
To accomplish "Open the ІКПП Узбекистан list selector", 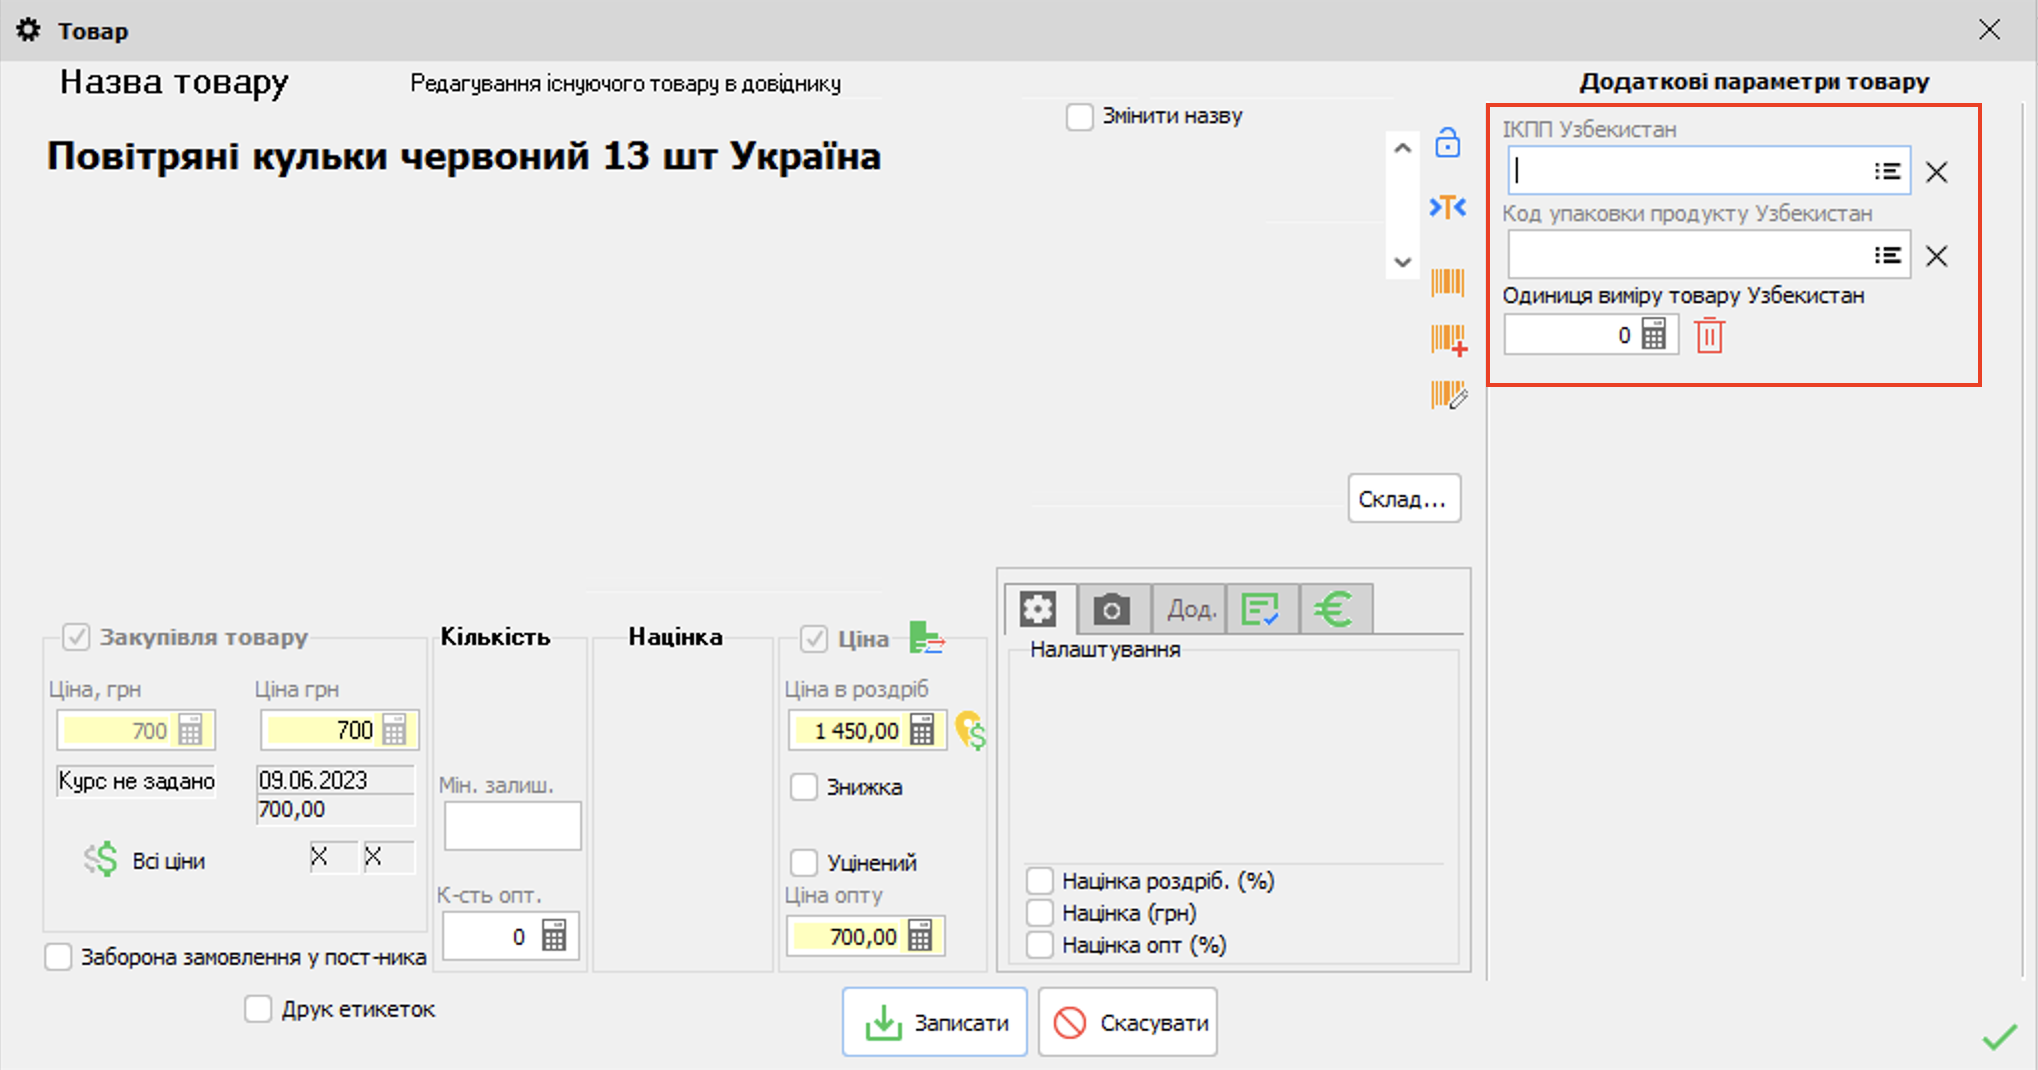I will 1887,171.
